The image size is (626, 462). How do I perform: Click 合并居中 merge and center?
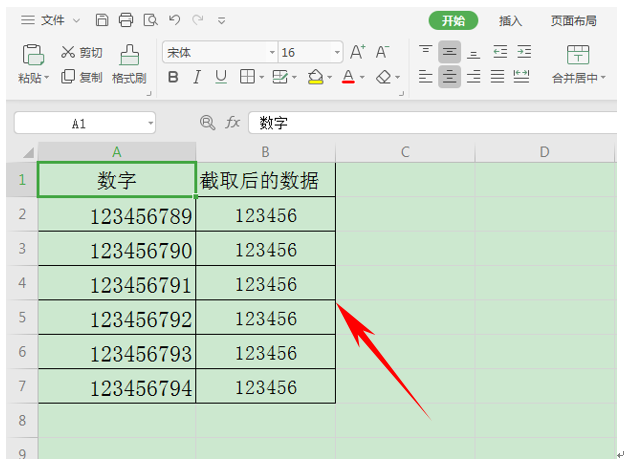578,64
